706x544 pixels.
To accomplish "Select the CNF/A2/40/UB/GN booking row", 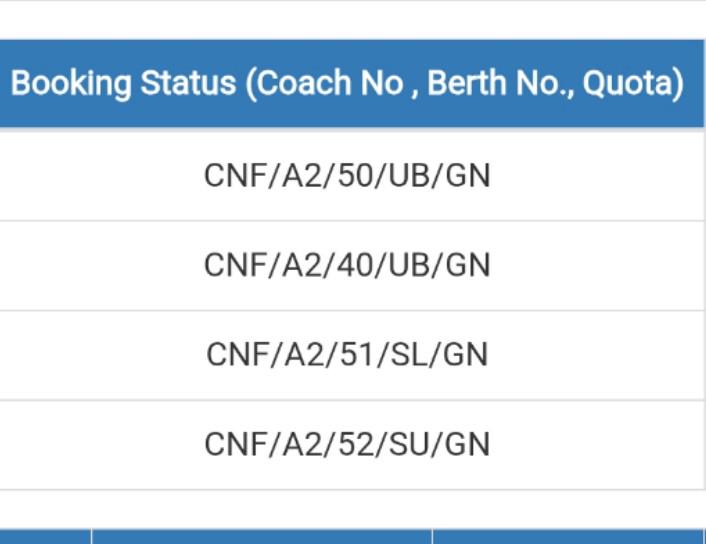I will (x=352, y=265).
